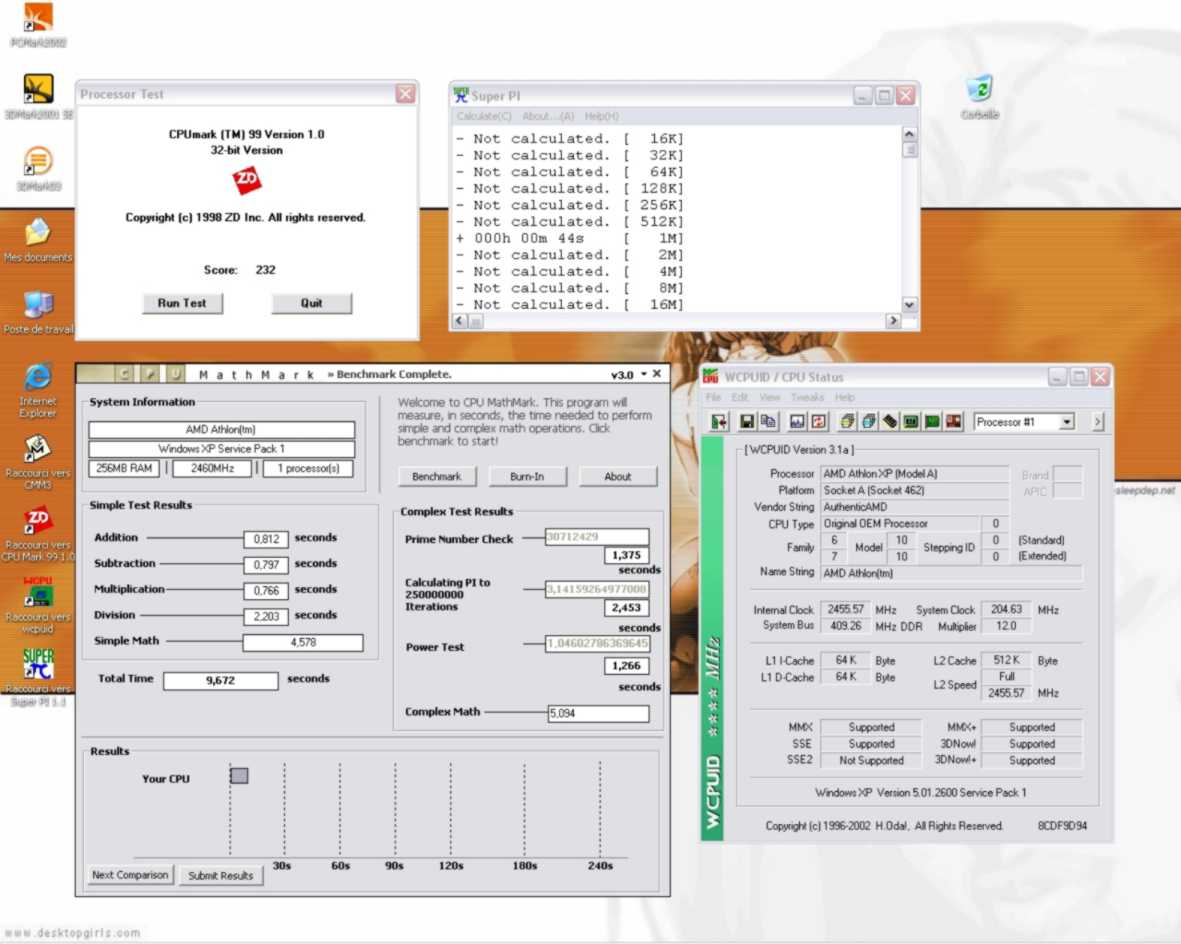Click the Internal Clock value 2455.57 in WCPUID
This screenshot has height=944, width=1181.
(845, 609)
